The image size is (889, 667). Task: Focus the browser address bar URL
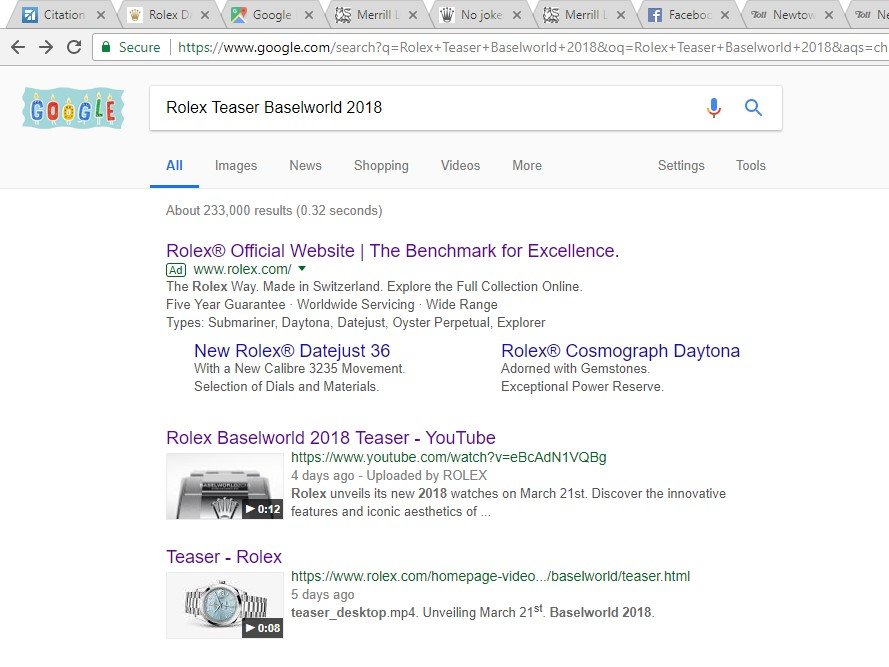click(532, 47)
